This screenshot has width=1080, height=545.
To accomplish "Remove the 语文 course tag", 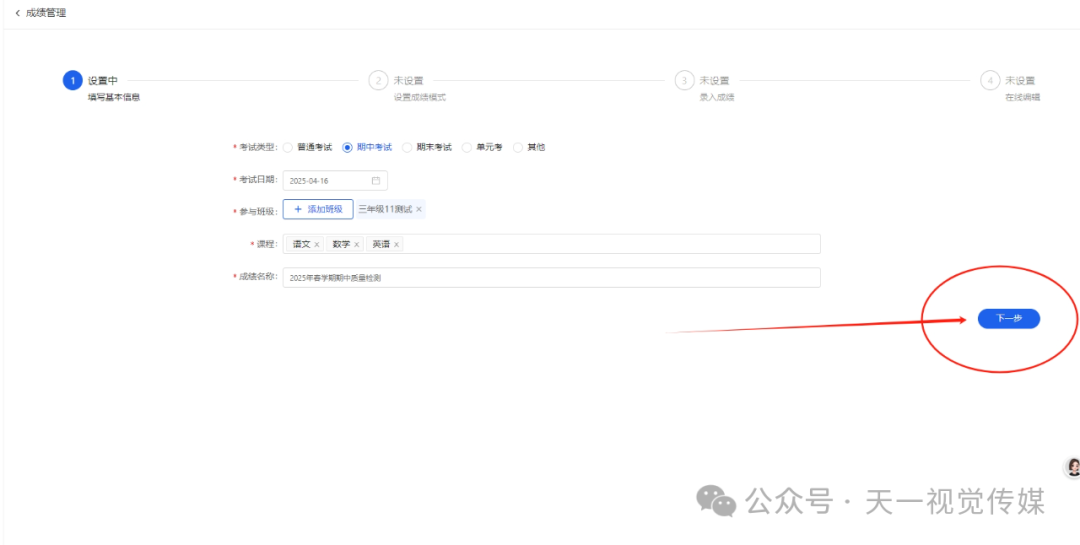I will point(317,245).
